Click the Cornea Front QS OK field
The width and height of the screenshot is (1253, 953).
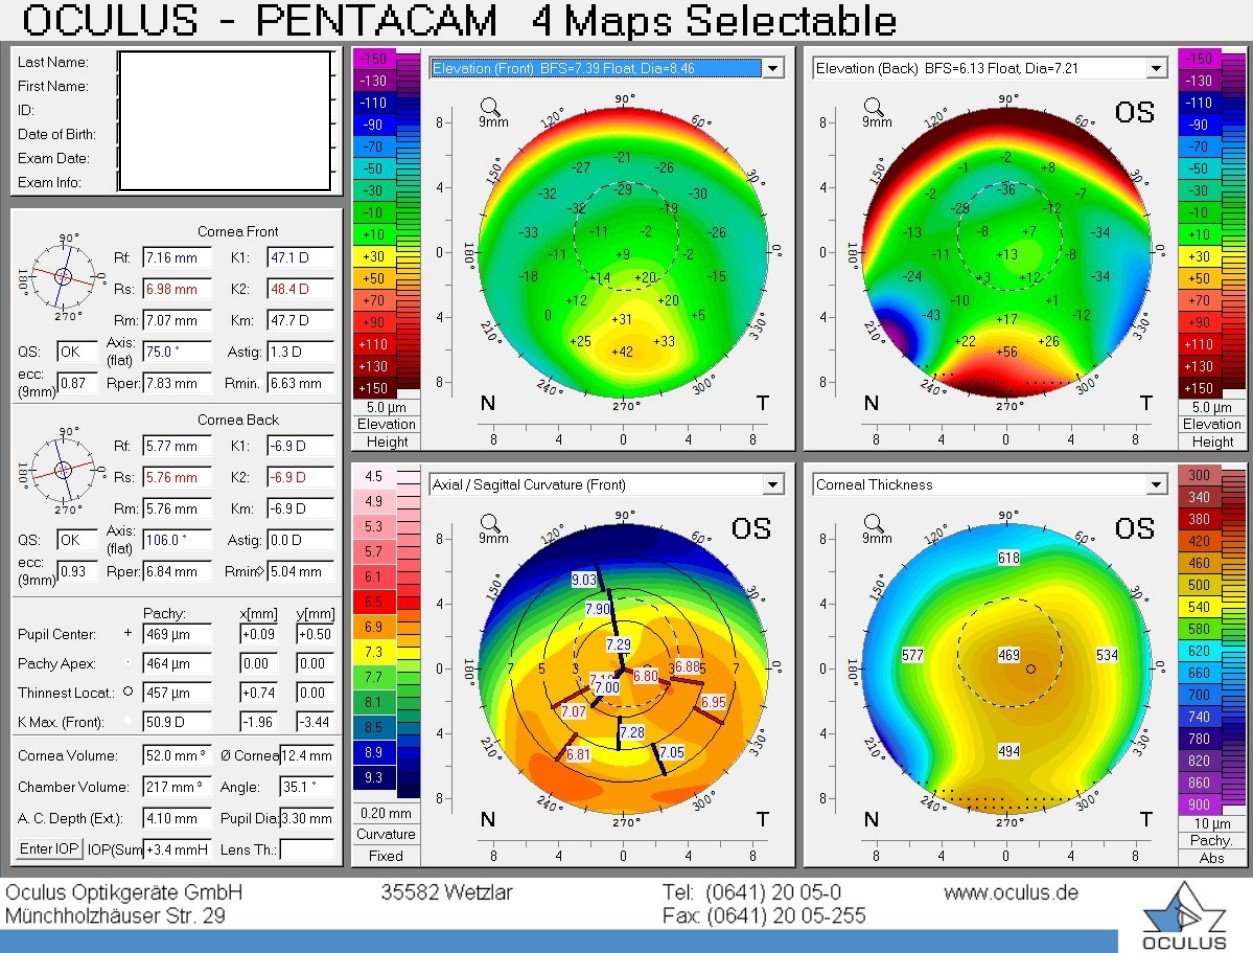pyautogui.click(x=77, y=352)
